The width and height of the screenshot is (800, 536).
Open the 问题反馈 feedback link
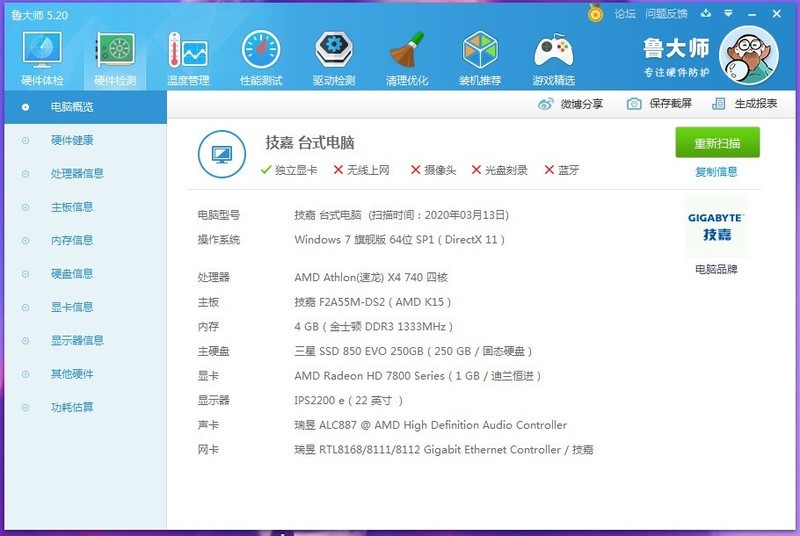(x=666, y=14)
